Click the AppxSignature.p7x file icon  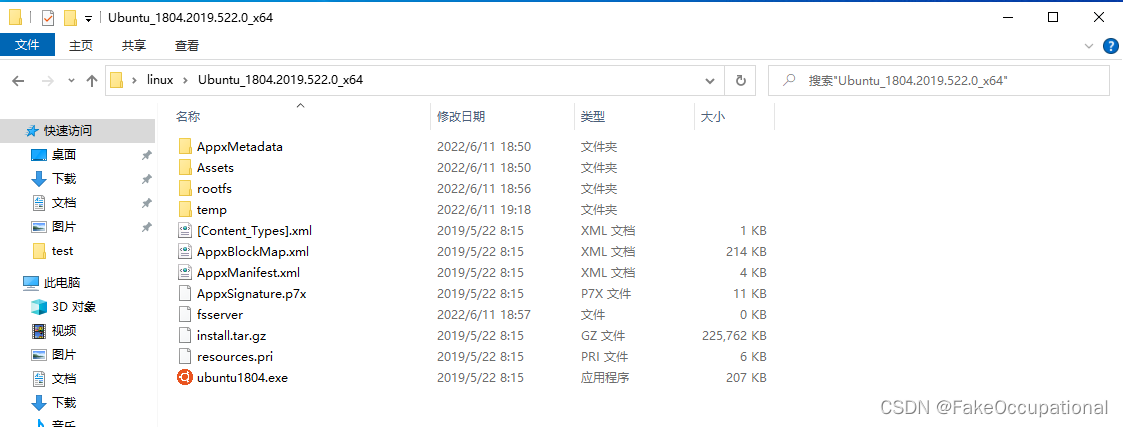[185, 294]
